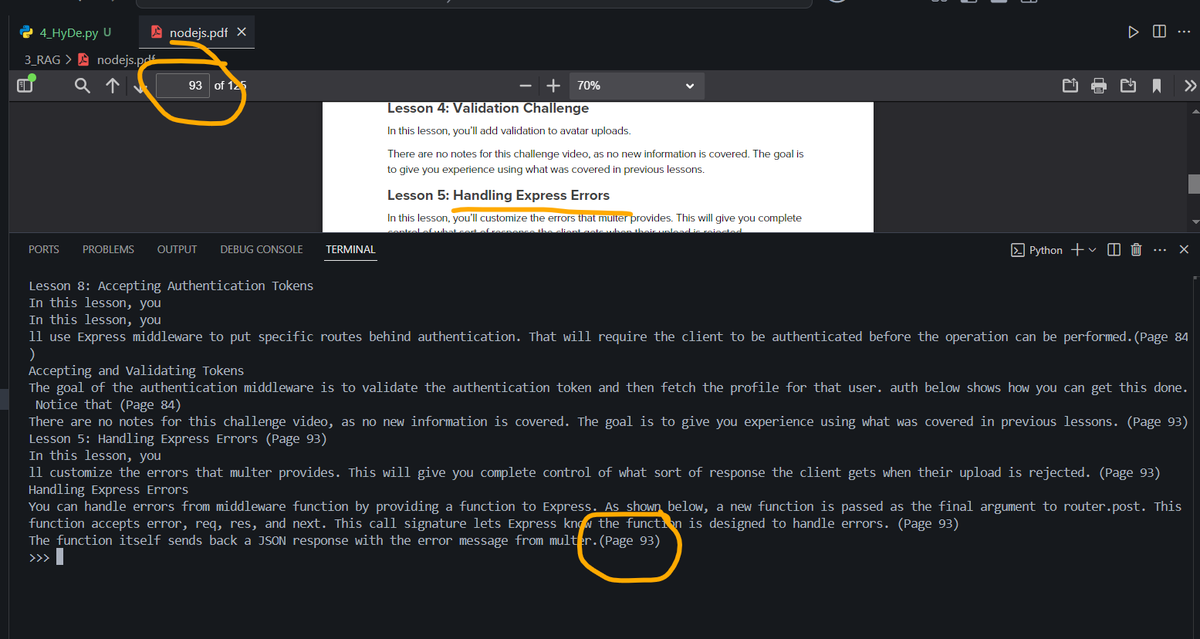
Task: Print the PDF document
Action: pyautogui.click(x=1099, y=86)
